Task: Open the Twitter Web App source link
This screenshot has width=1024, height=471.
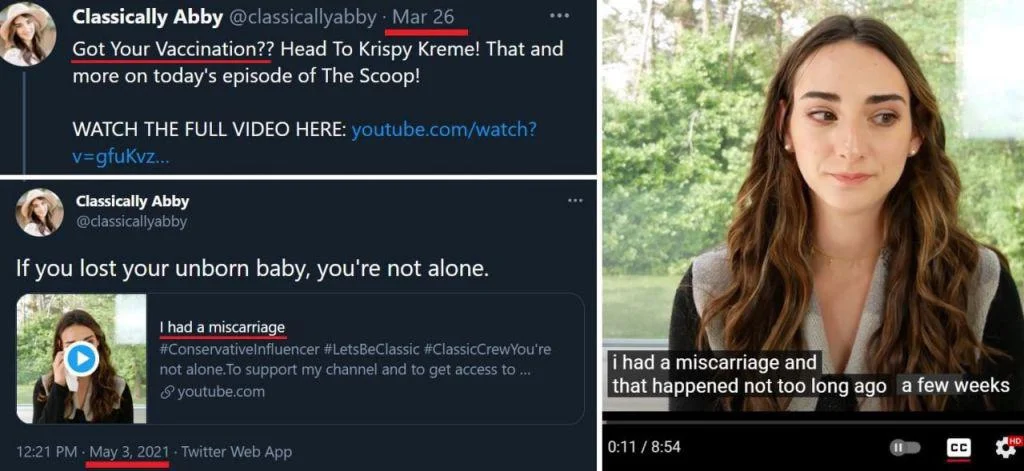Action: tap(238, 451)
